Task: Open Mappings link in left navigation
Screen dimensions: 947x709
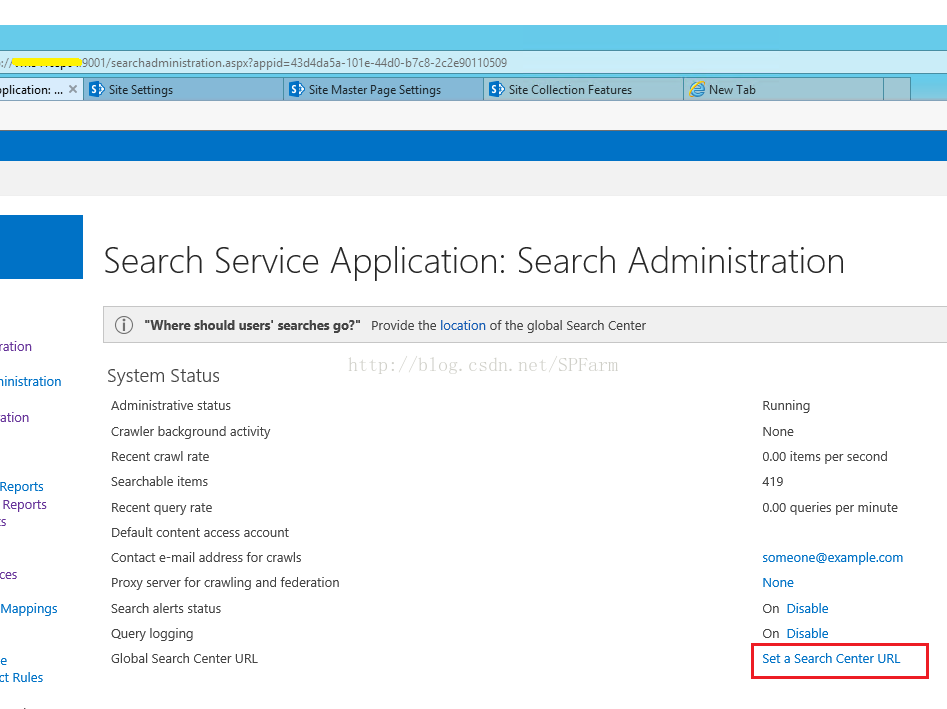Action: coord(28,609)
